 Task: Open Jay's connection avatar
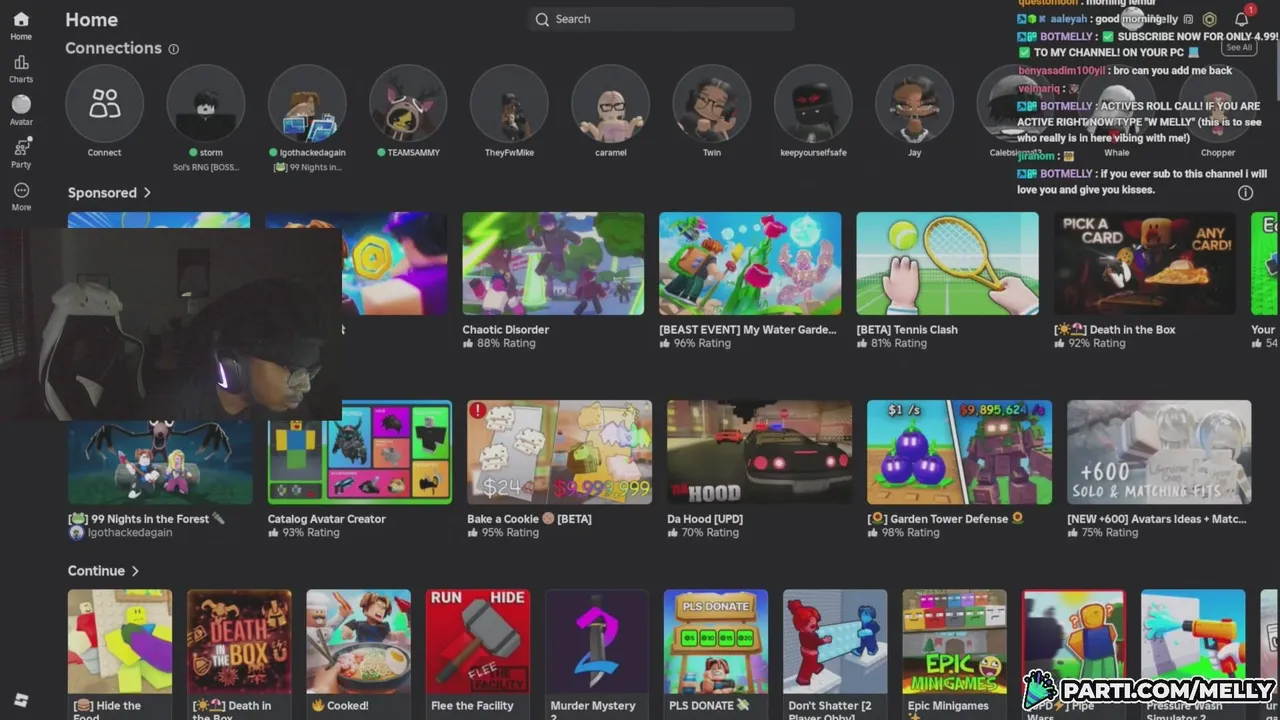tap(914, 104)
